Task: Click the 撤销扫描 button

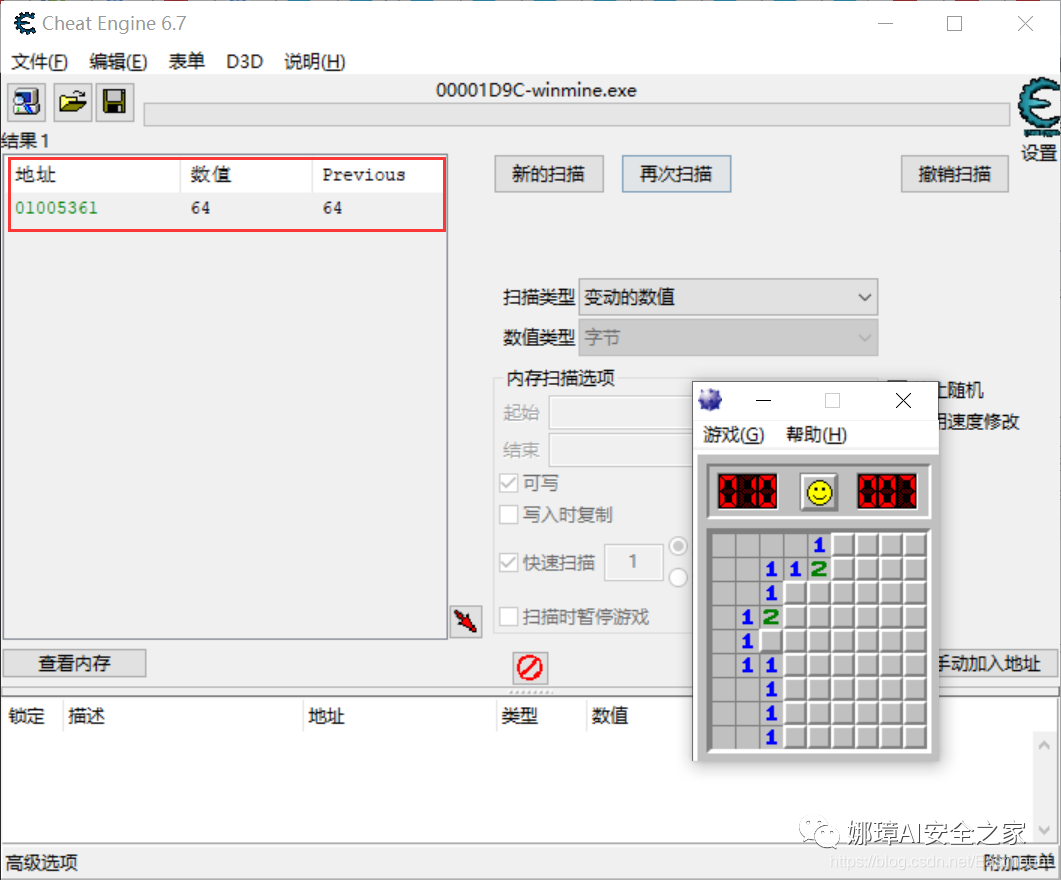Action: coord(954,174)
